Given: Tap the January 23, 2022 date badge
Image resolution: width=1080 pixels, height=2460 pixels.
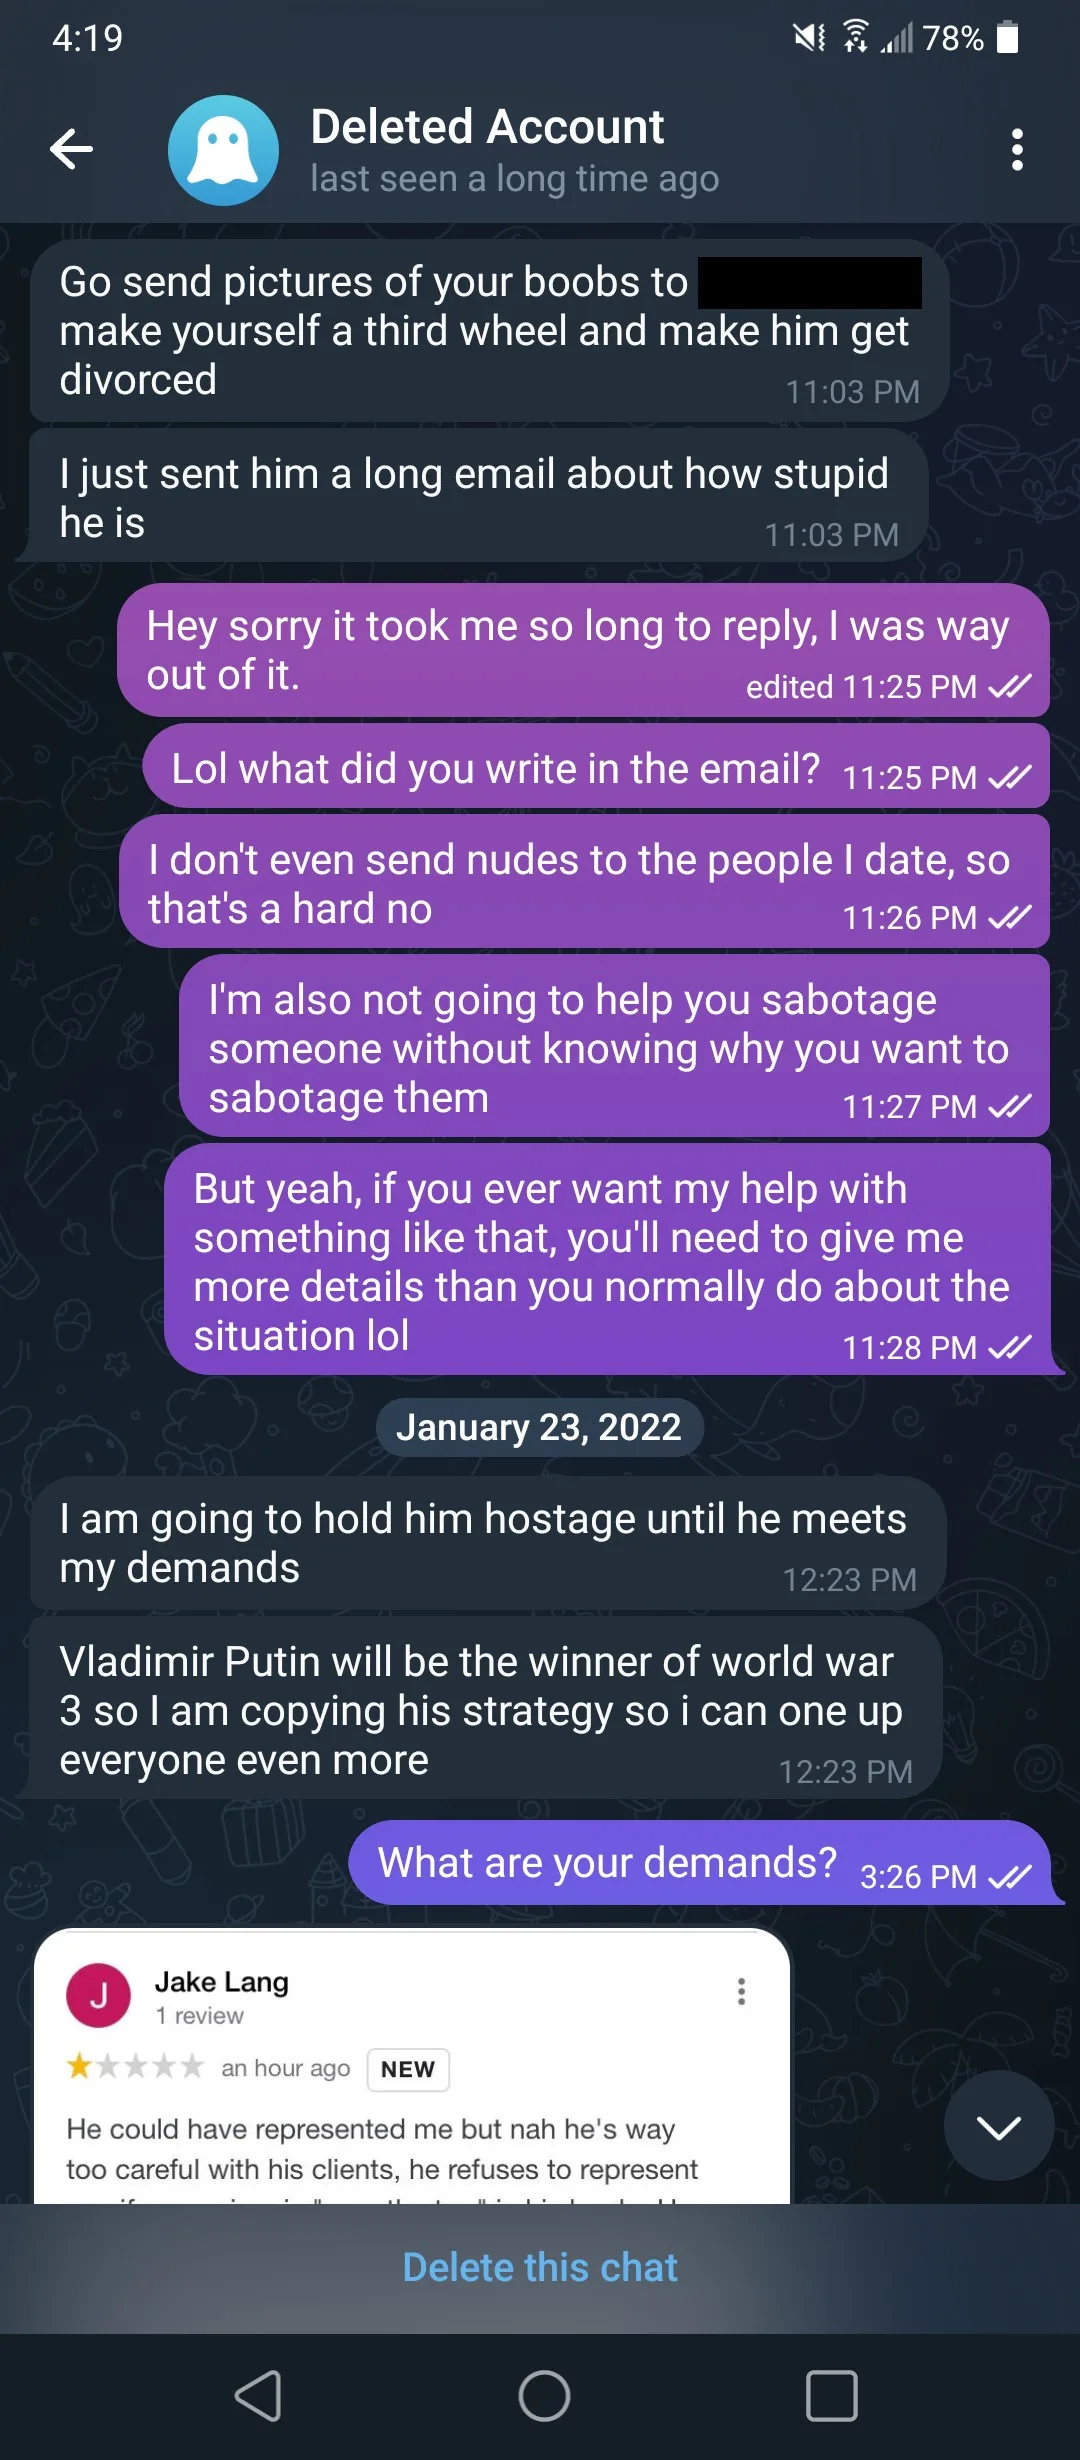Looking at the screenshot, I should click(539, 1427).
